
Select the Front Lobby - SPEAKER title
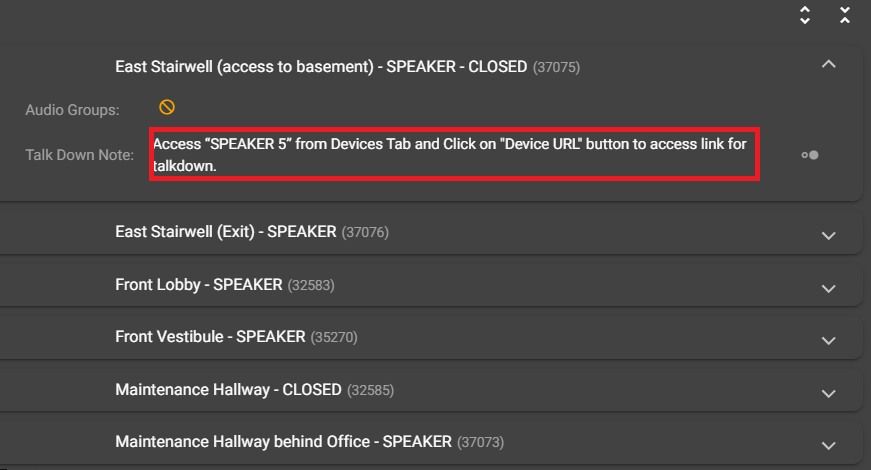pos(199,284)
